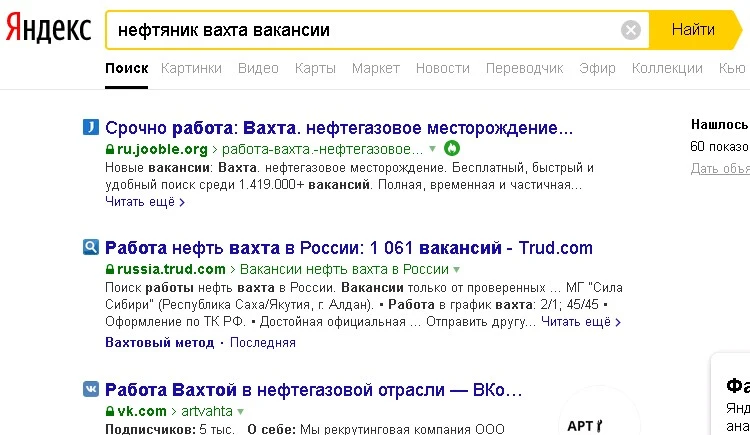Screen dimensions: 750x435
Task: Select the Поиск tab
Action: [x=126, y=68]
